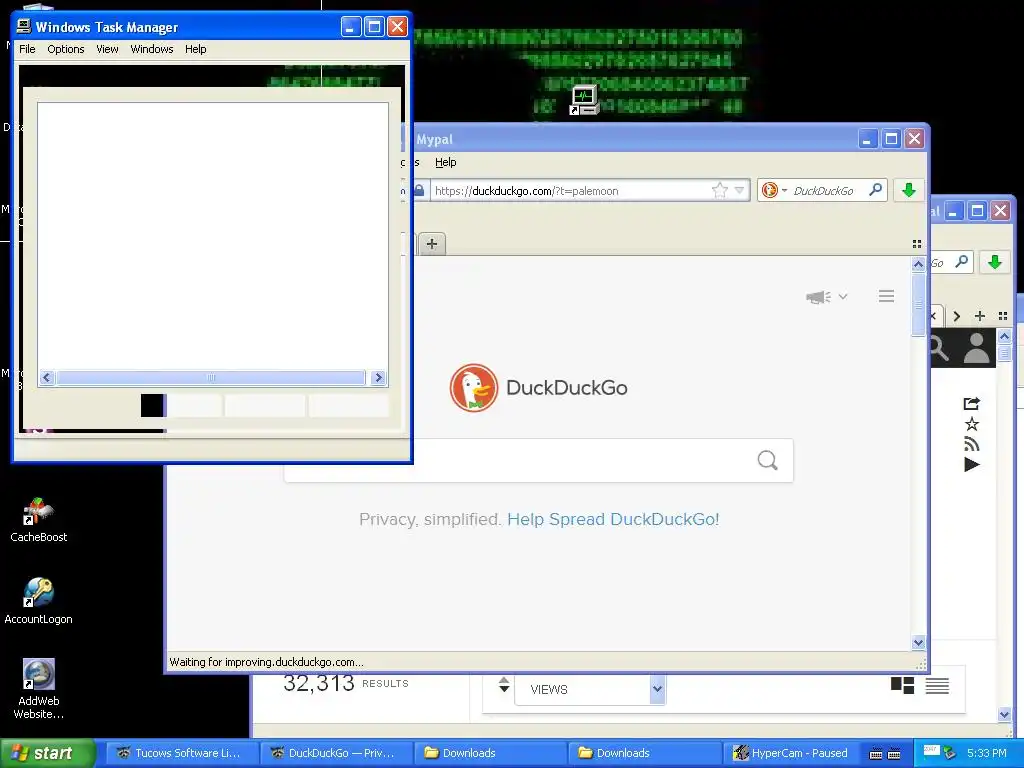Click the tab groups grid icon in rear window
Screen dimensions: 1024x768
[1003, 316]
